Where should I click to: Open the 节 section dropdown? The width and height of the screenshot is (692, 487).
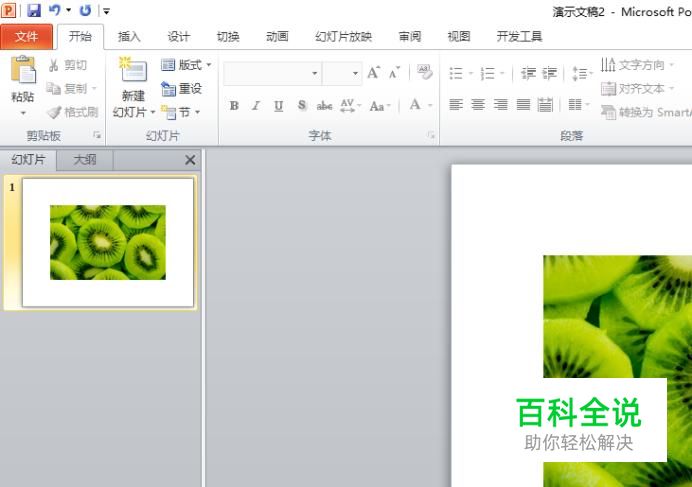[x=181, y=112]
